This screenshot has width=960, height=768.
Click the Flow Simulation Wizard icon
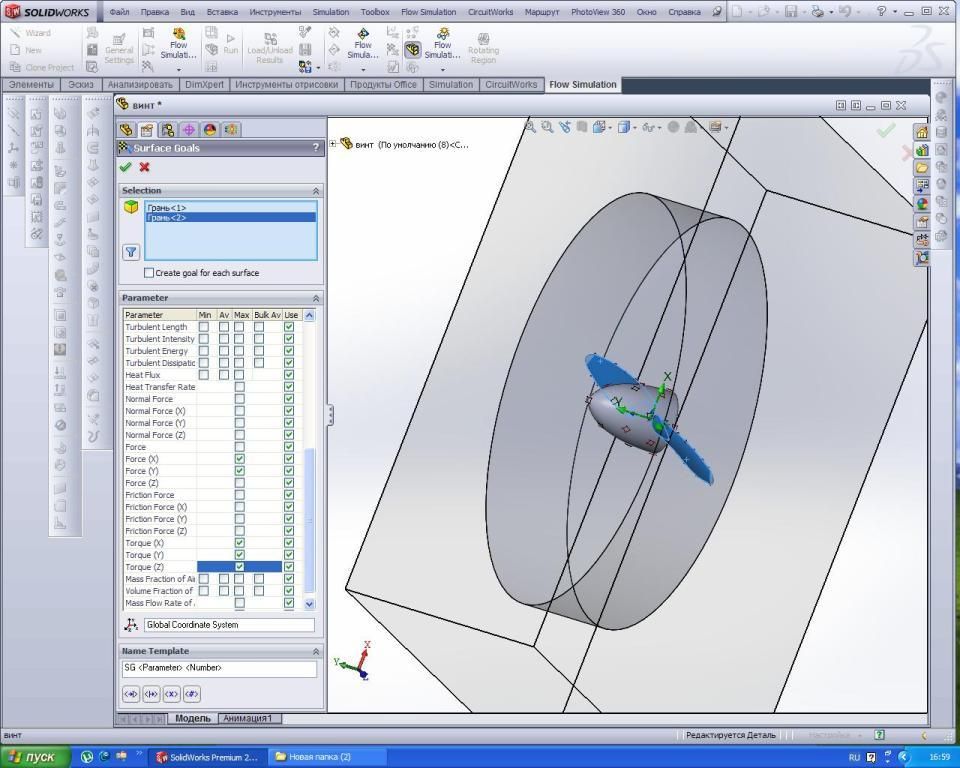pyautogui.click(x=31, y=33)
